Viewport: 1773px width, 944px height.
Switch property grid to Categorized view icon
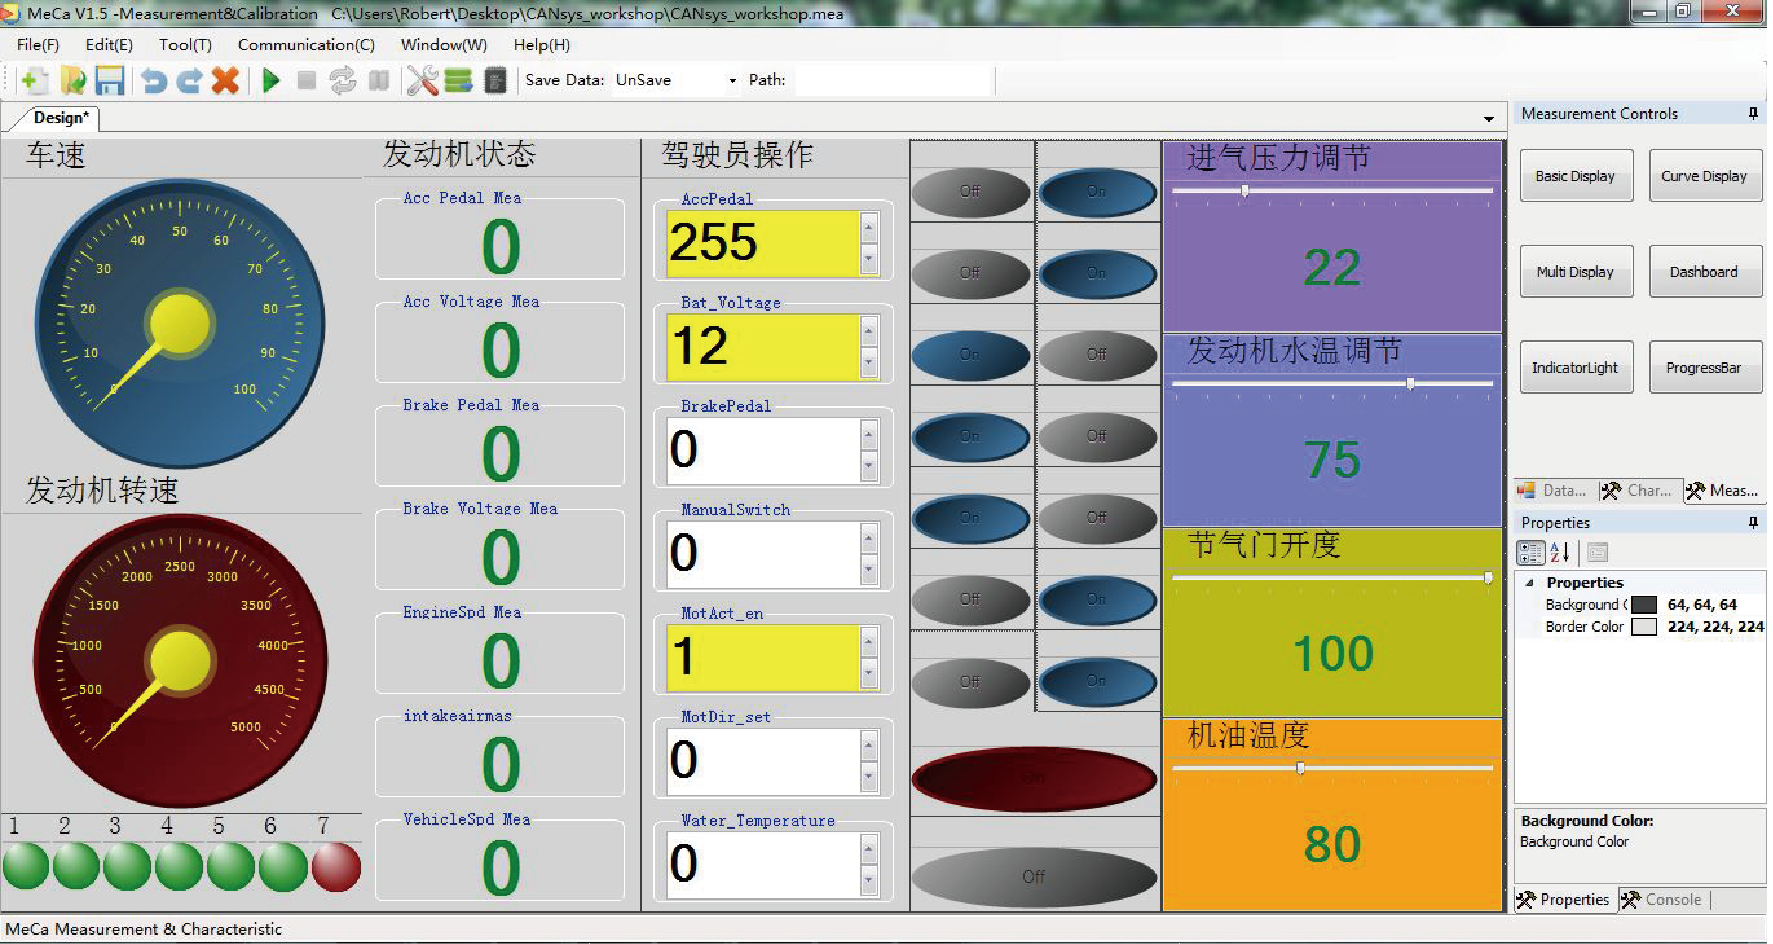click(x=1531, y=552)
